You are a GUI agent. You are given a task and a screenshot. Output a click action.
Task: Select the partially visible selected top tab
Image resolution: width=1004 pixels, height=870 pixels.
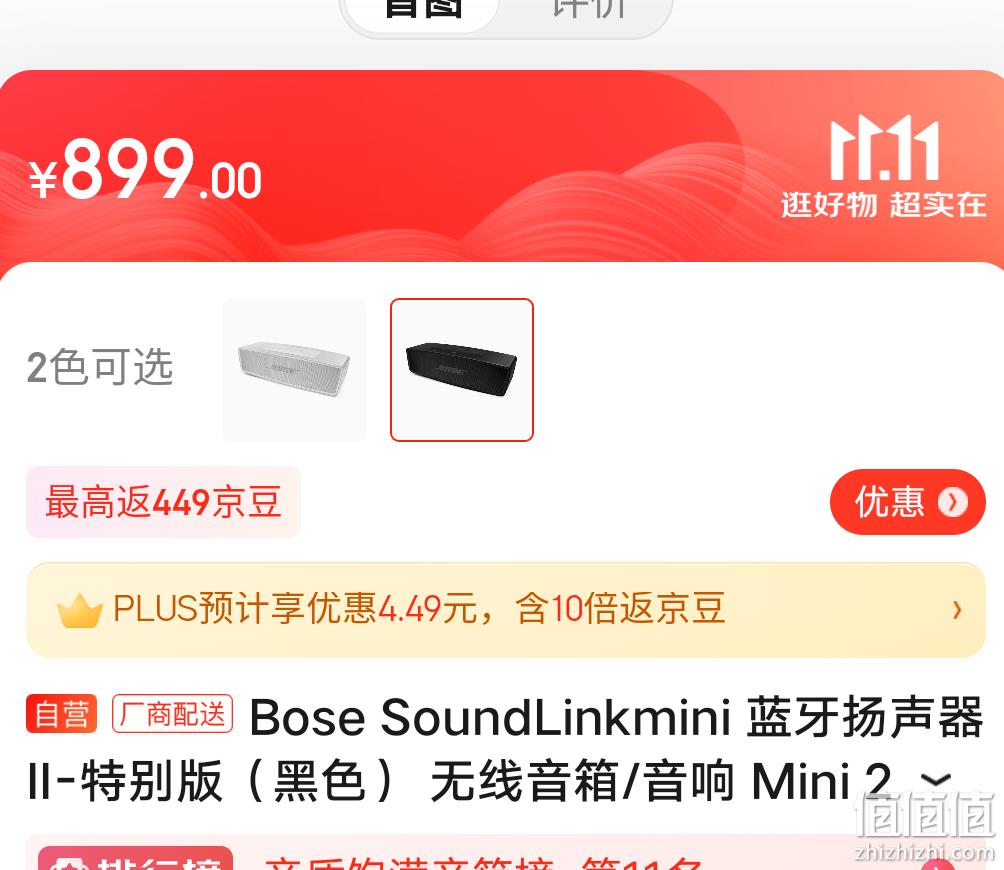point(423,9)
